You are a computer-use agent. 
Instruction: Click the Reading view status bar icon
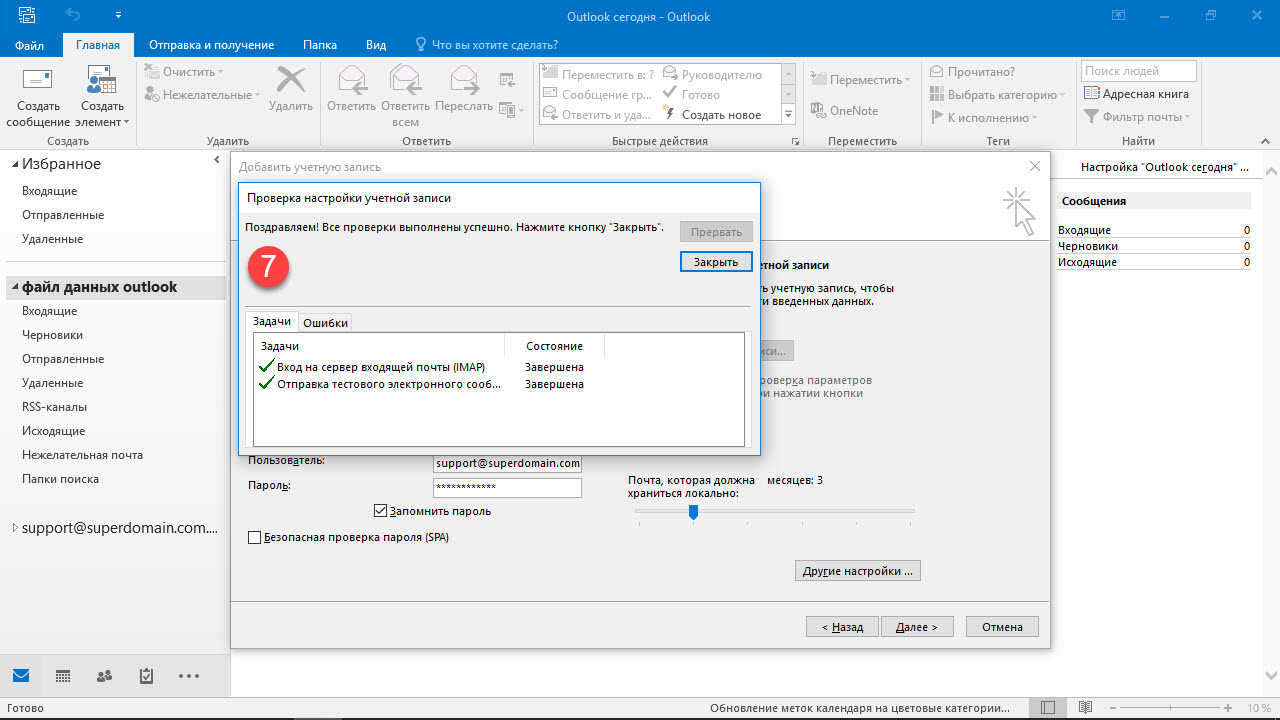tap(1085, 708)
